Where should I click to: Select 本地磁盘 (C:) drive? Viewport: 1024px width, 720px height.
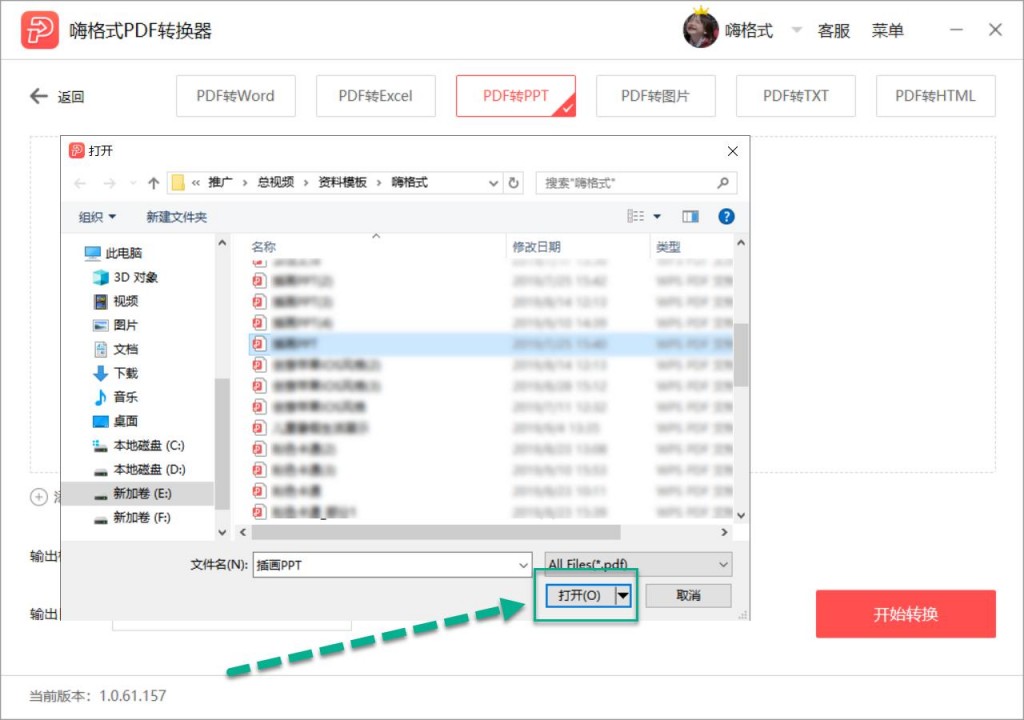pos(138,445)
